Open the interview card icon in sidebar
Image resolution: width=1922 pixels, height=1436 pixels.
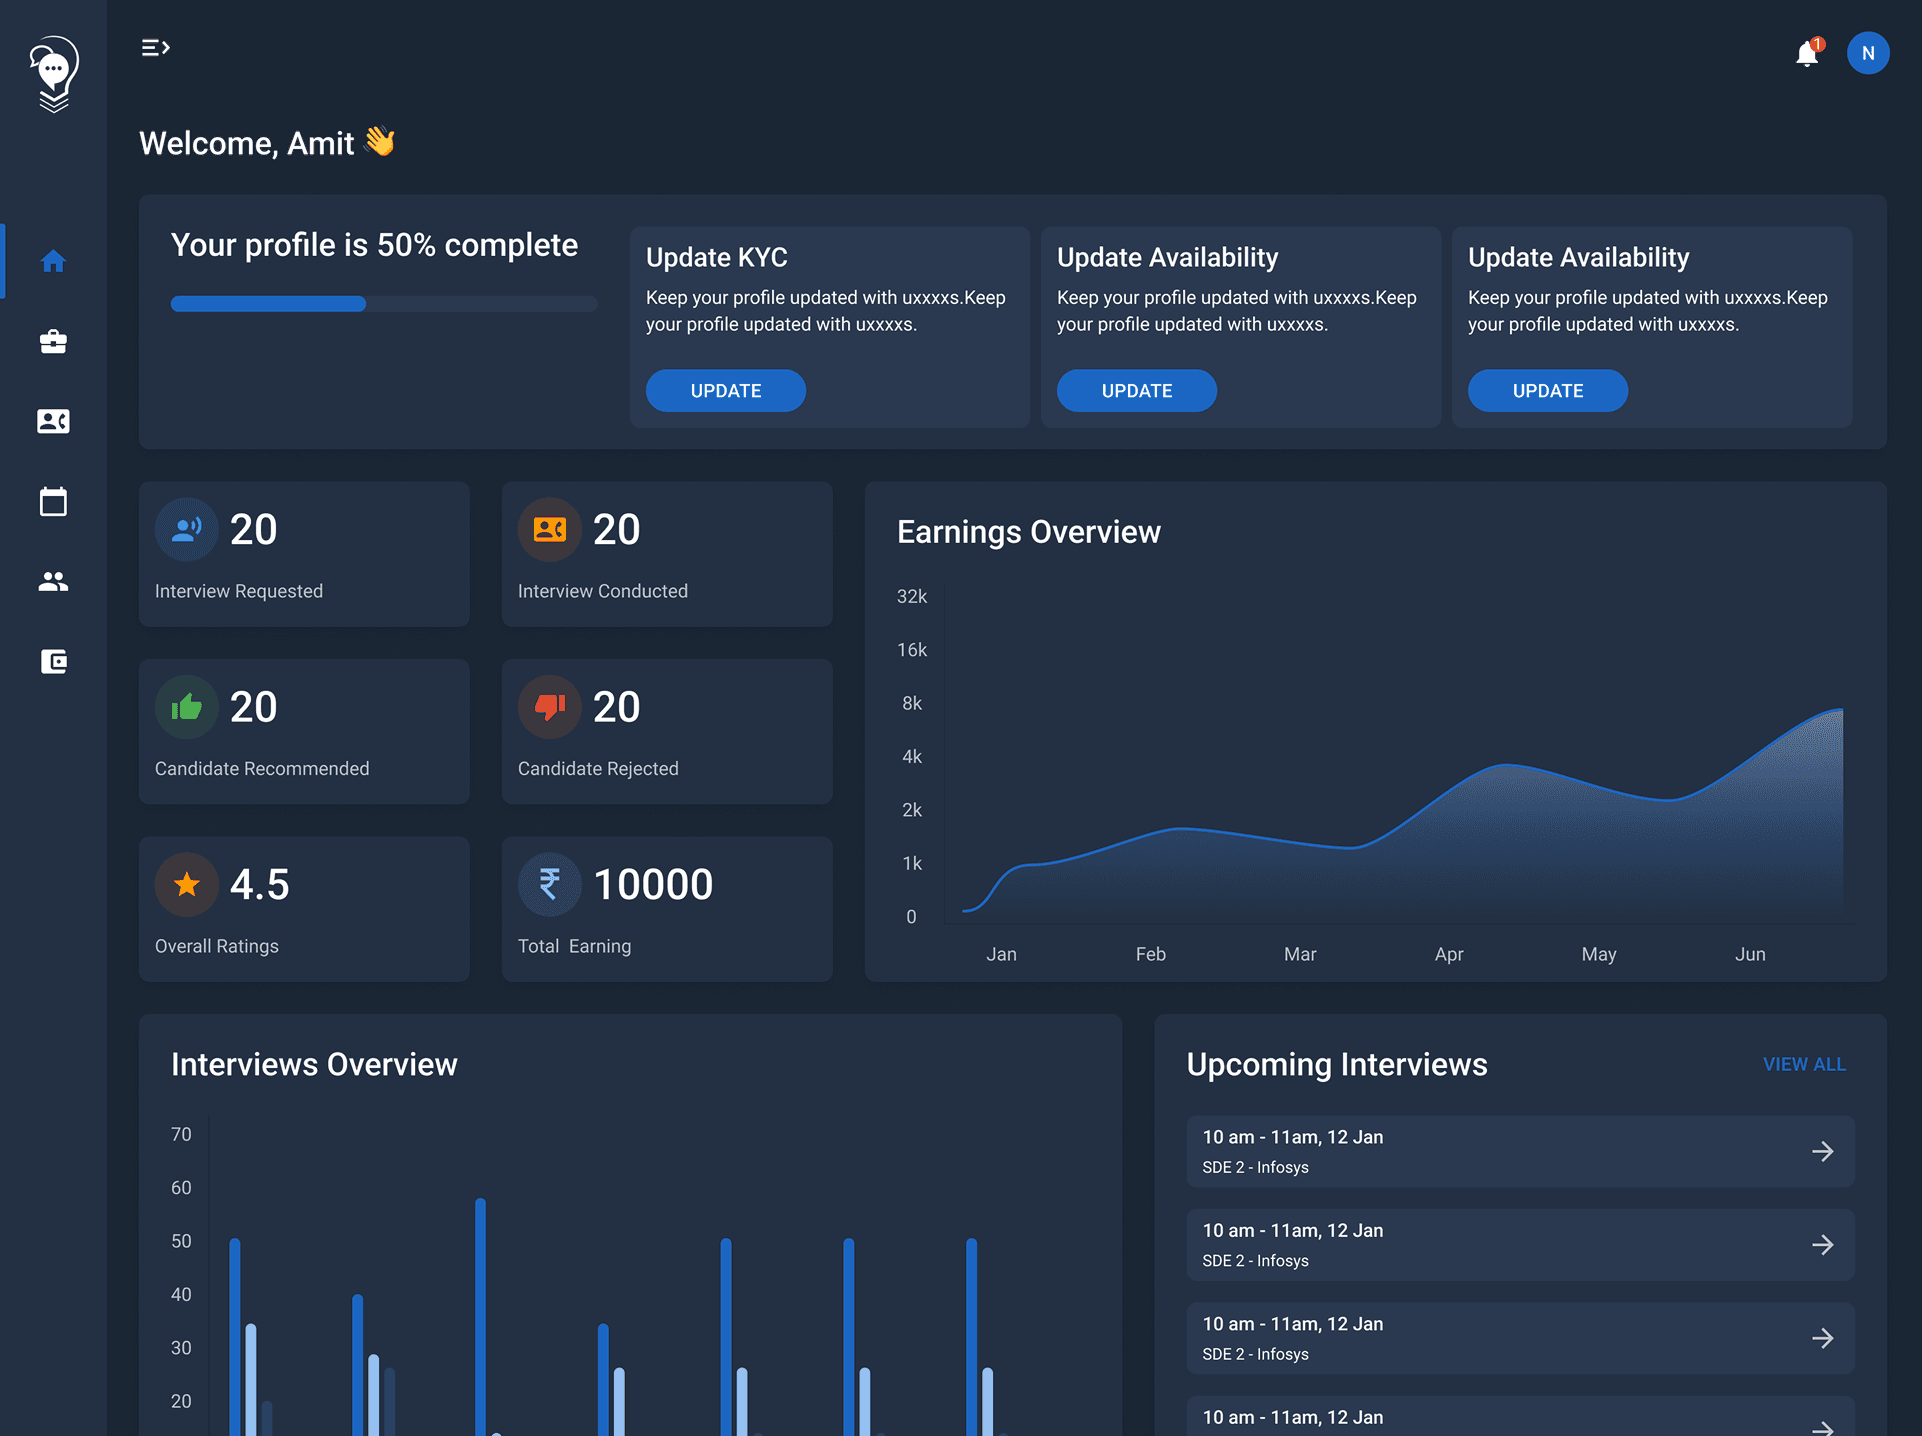point(53,421)
